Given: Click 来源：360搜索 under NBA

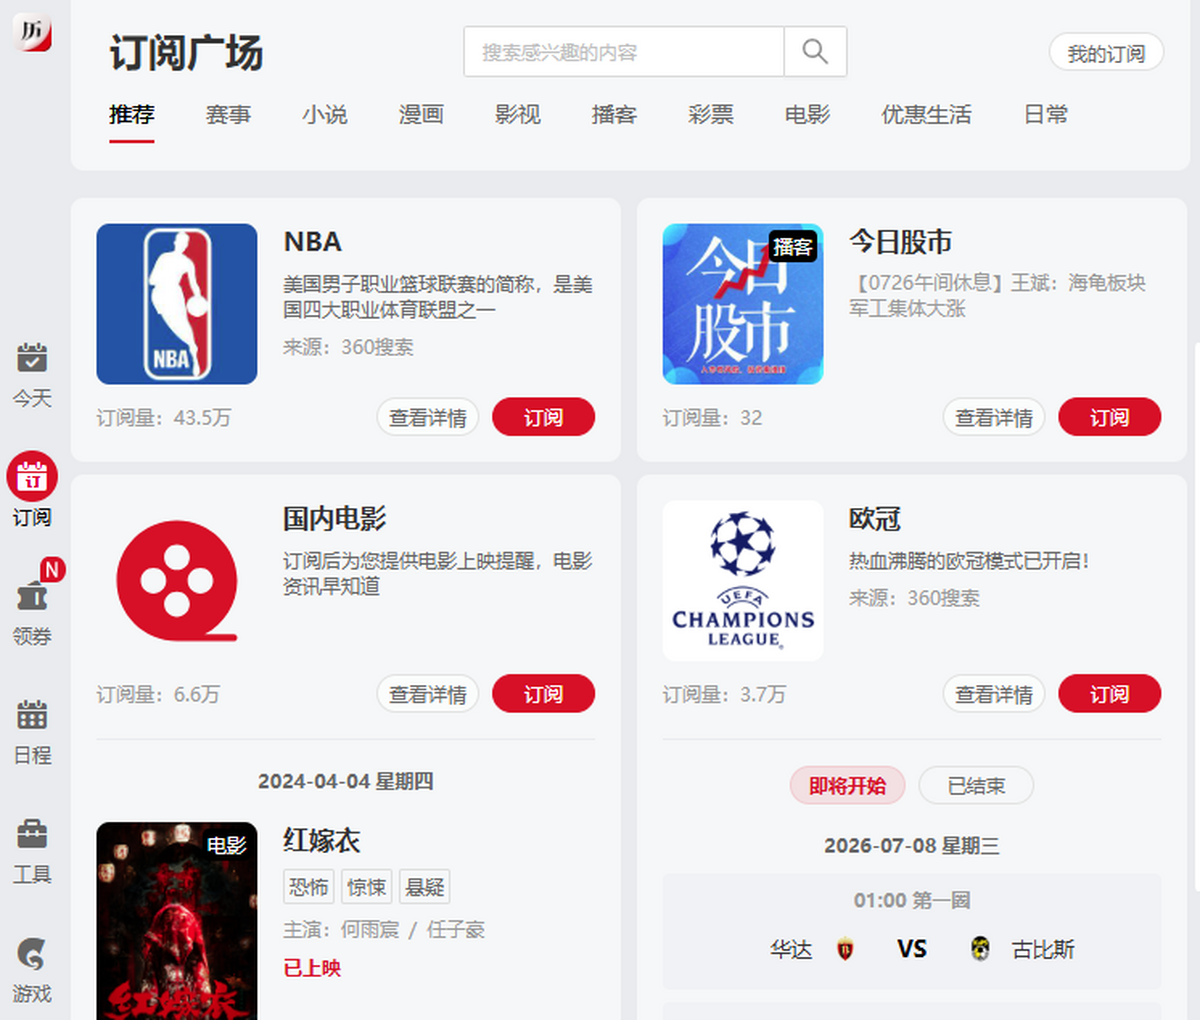Looking at the screenshot, I should click(x=348, y=347).
